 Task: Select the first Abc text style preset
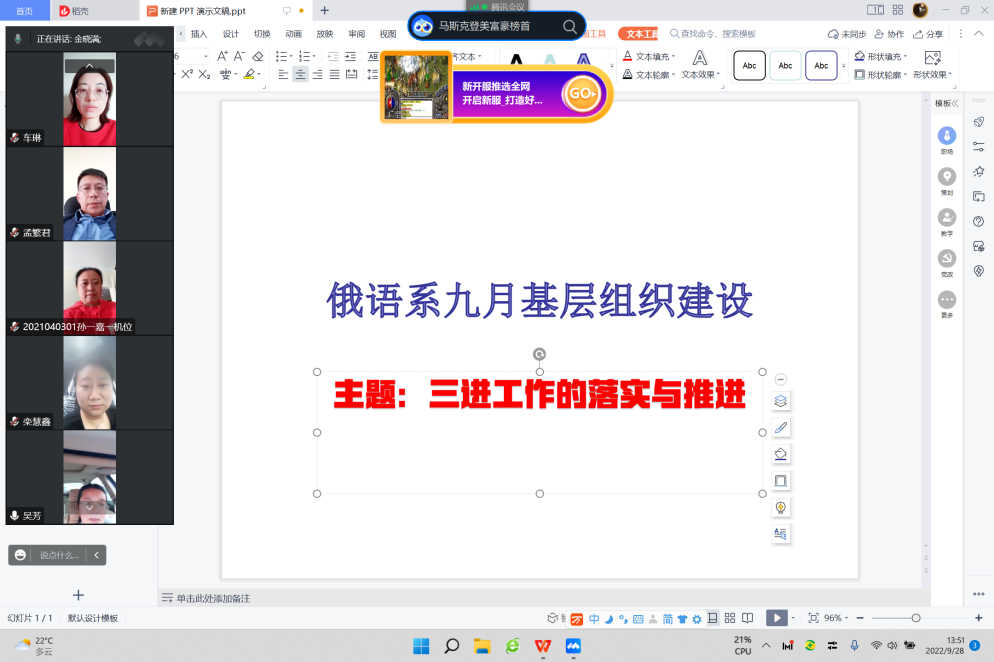click(x=749, y=65)
